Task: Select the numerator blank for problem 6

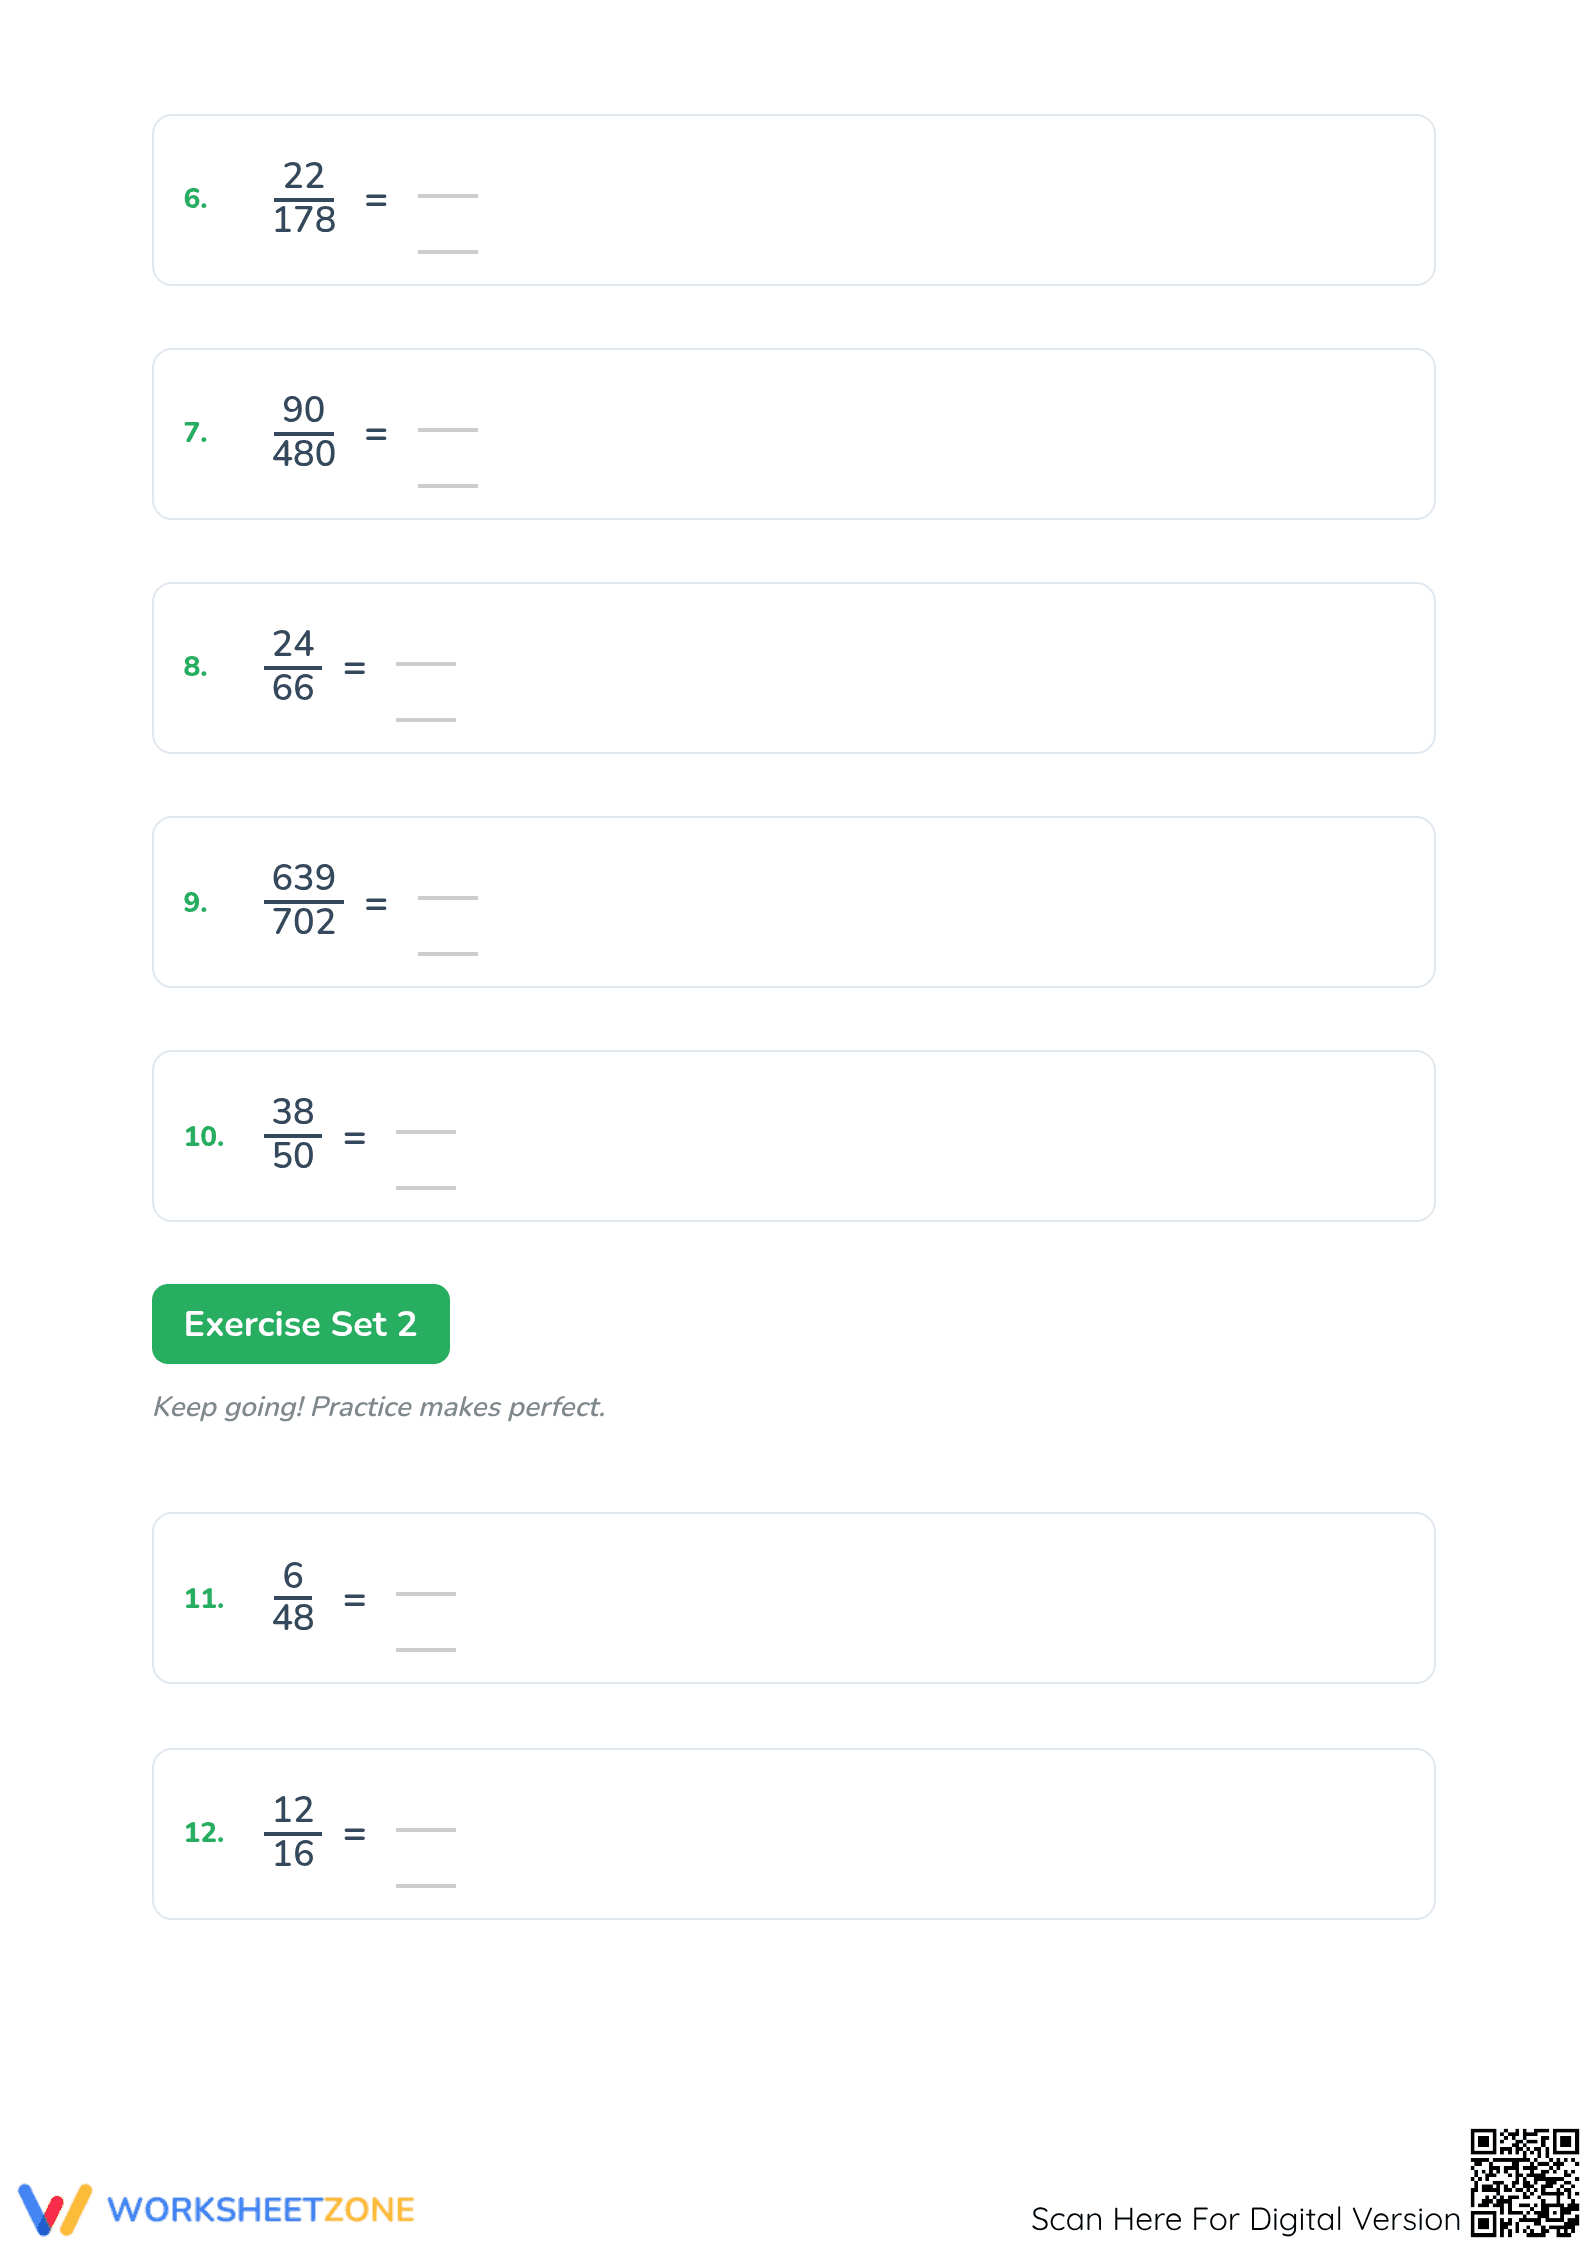Action: click(447, 183)
